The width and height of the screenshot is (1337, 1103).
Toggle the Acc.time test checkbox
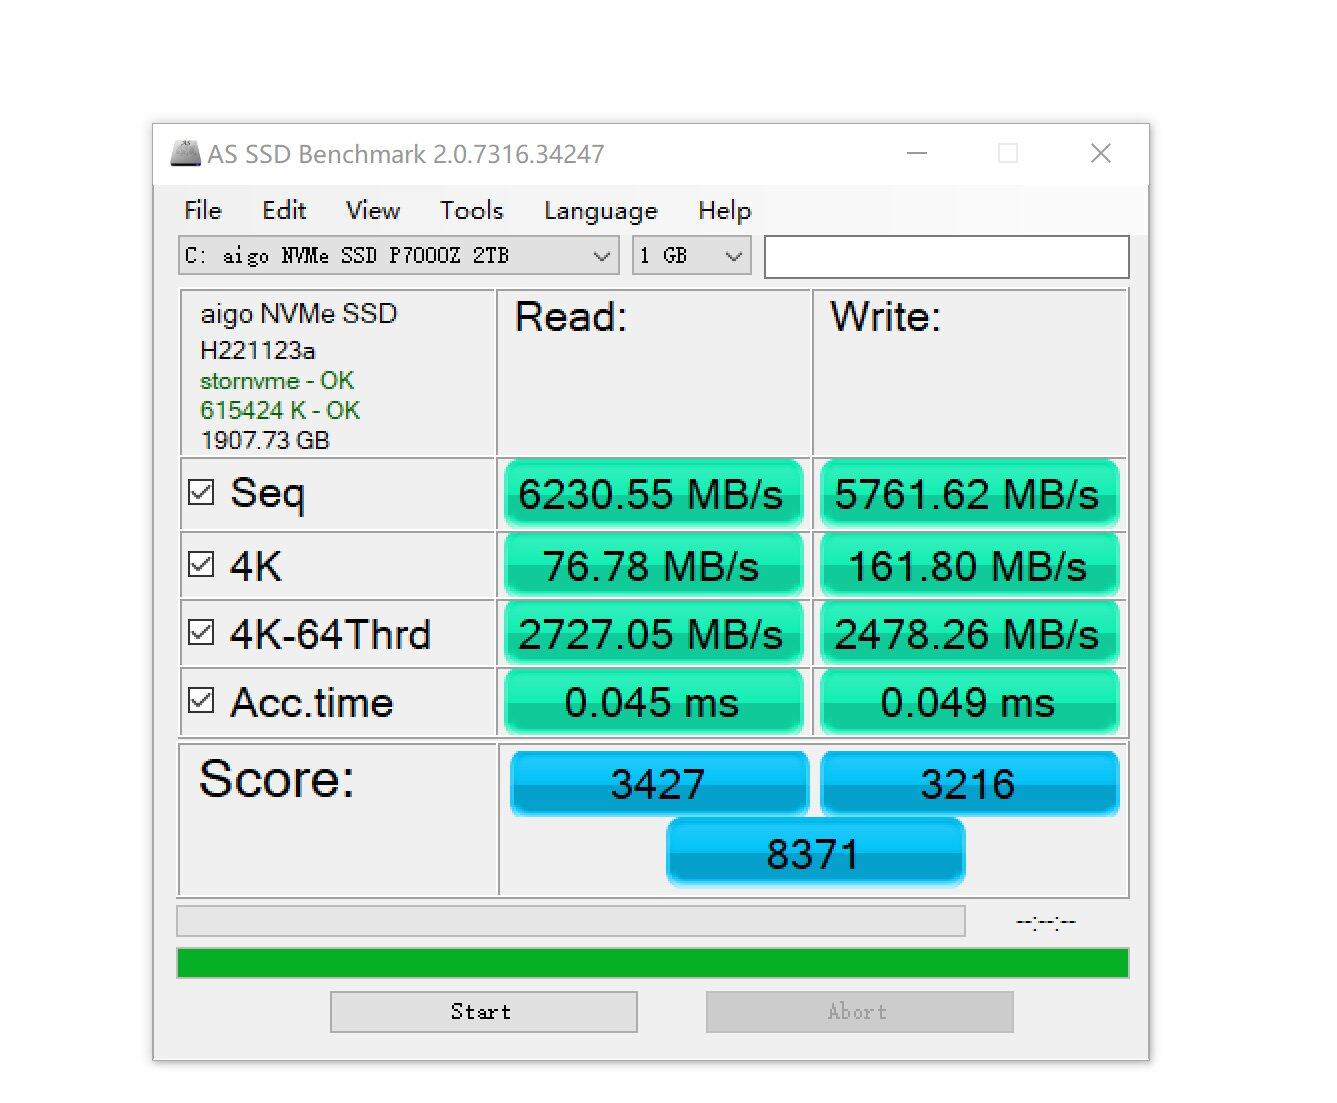click(201, 701)
